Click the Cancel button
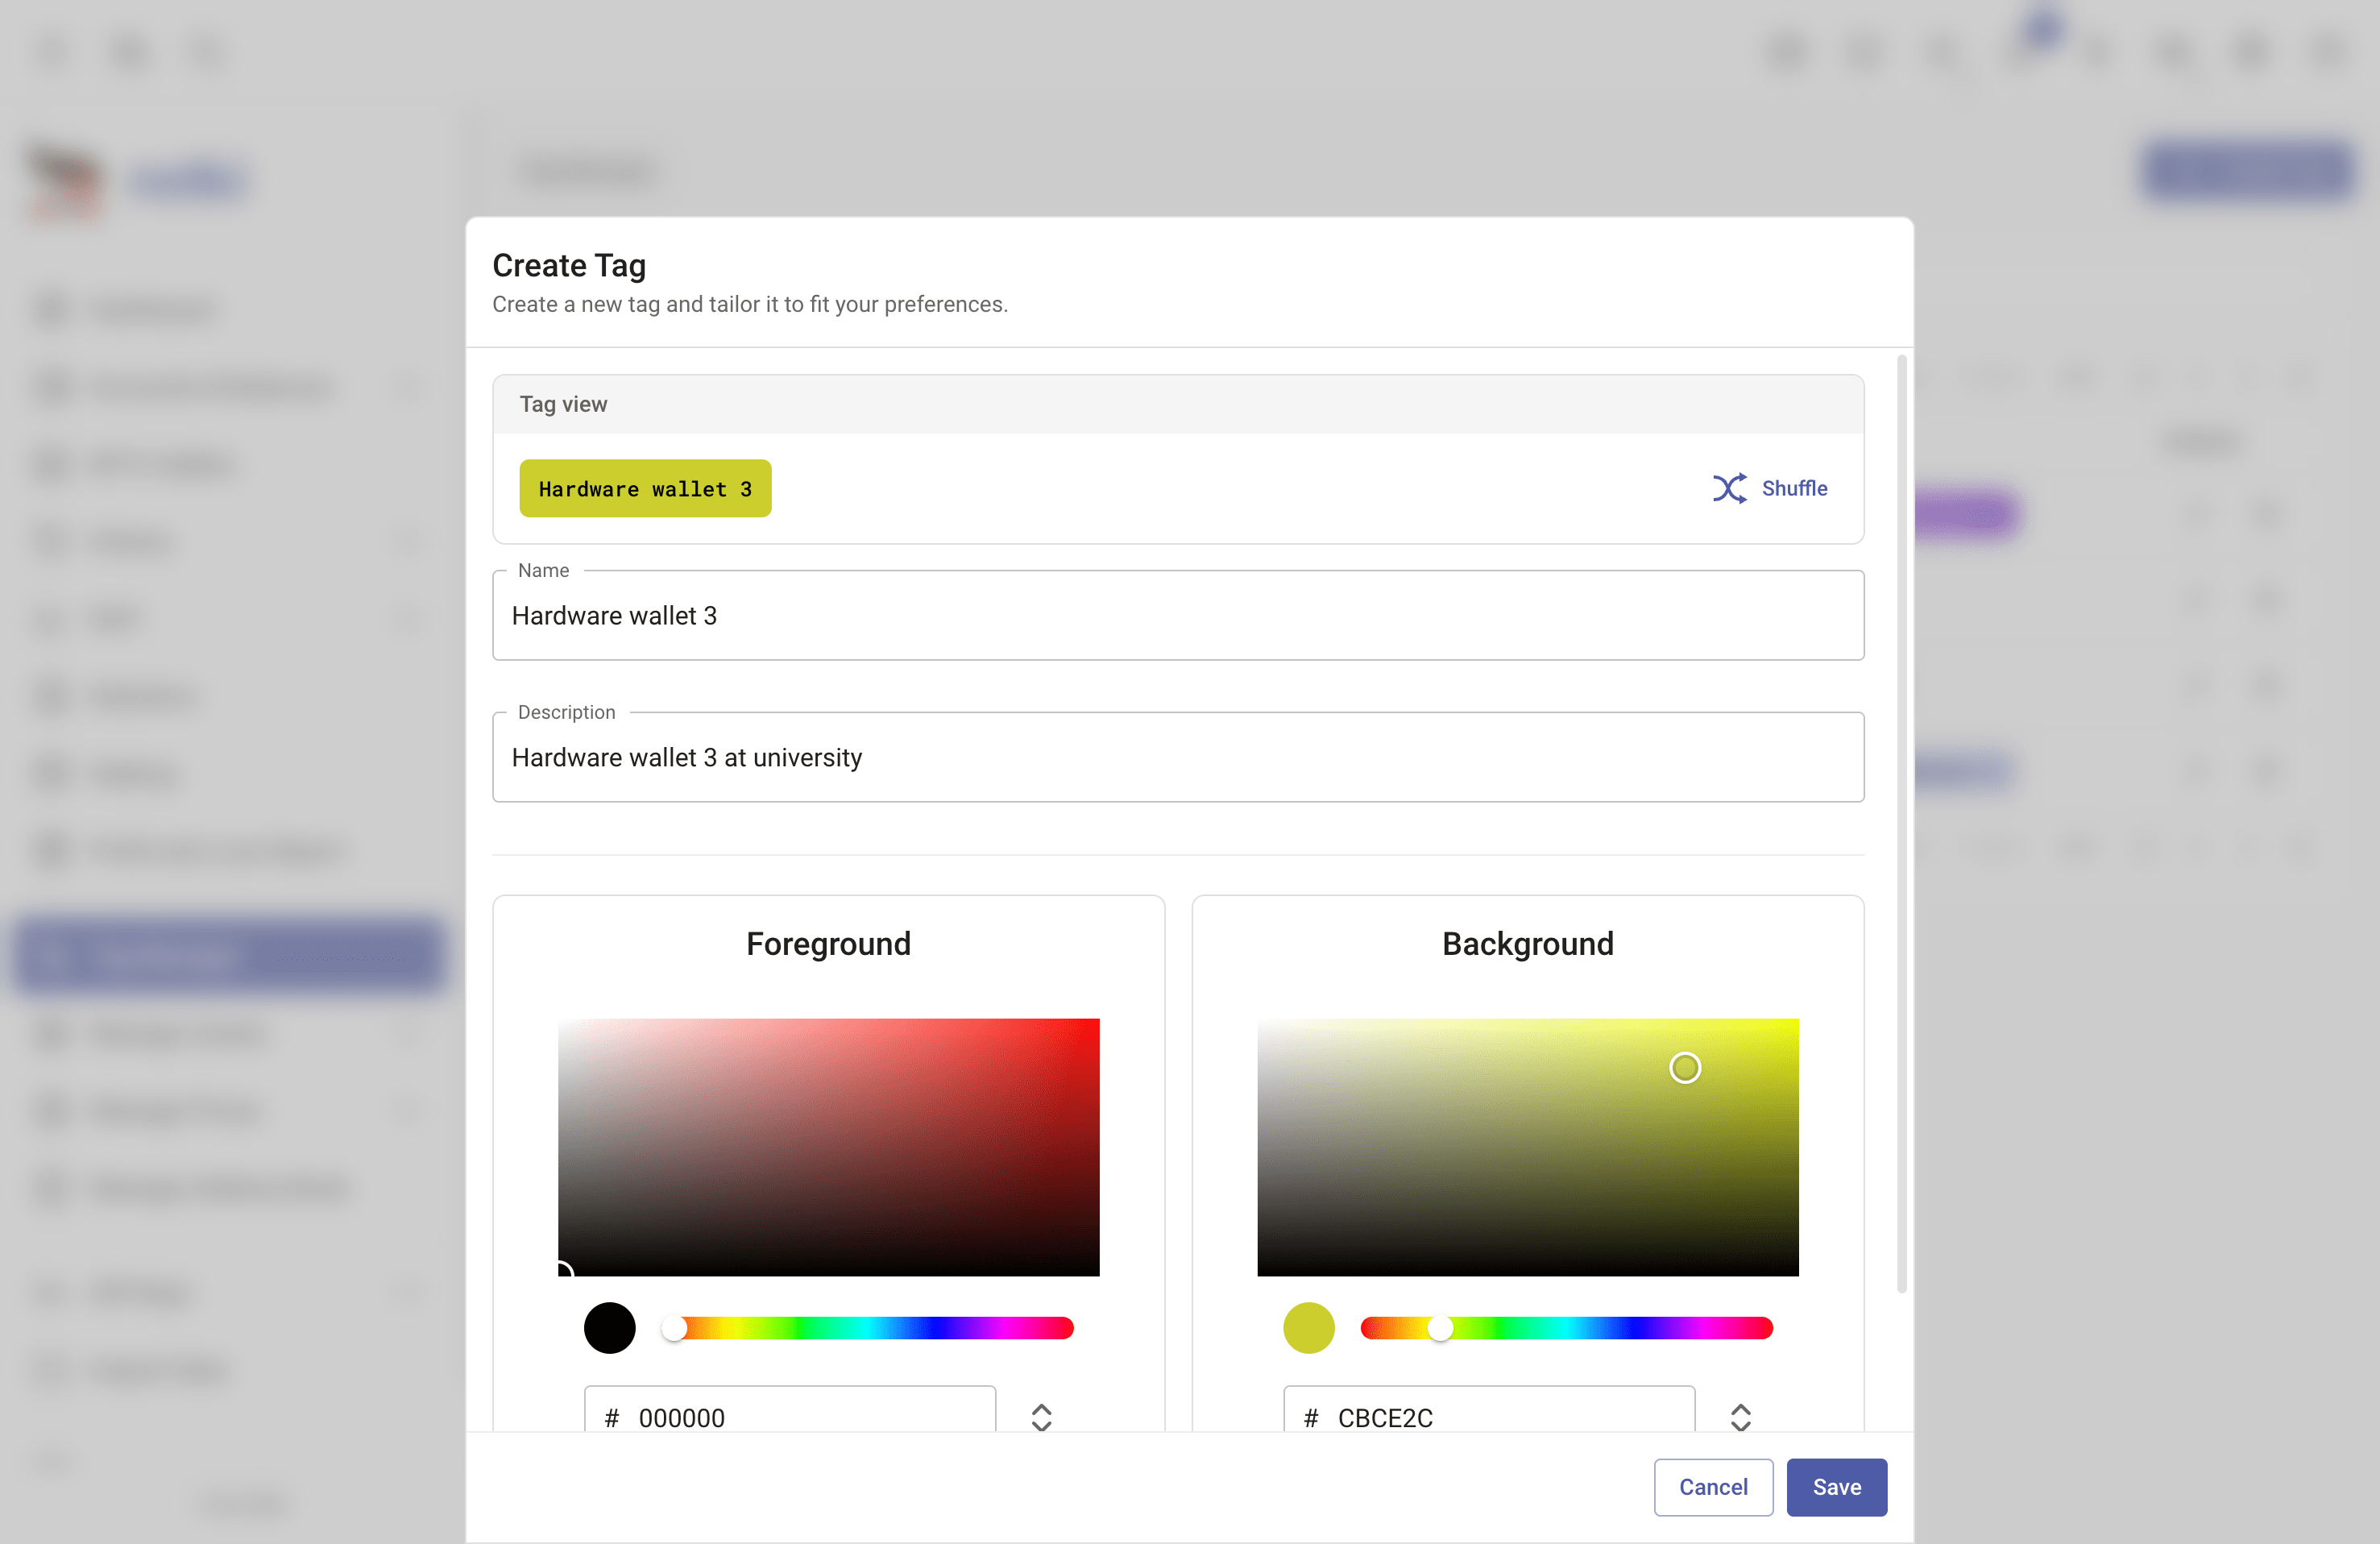This screenshot has width=2380, height=1544. tap(1713, 1487)
